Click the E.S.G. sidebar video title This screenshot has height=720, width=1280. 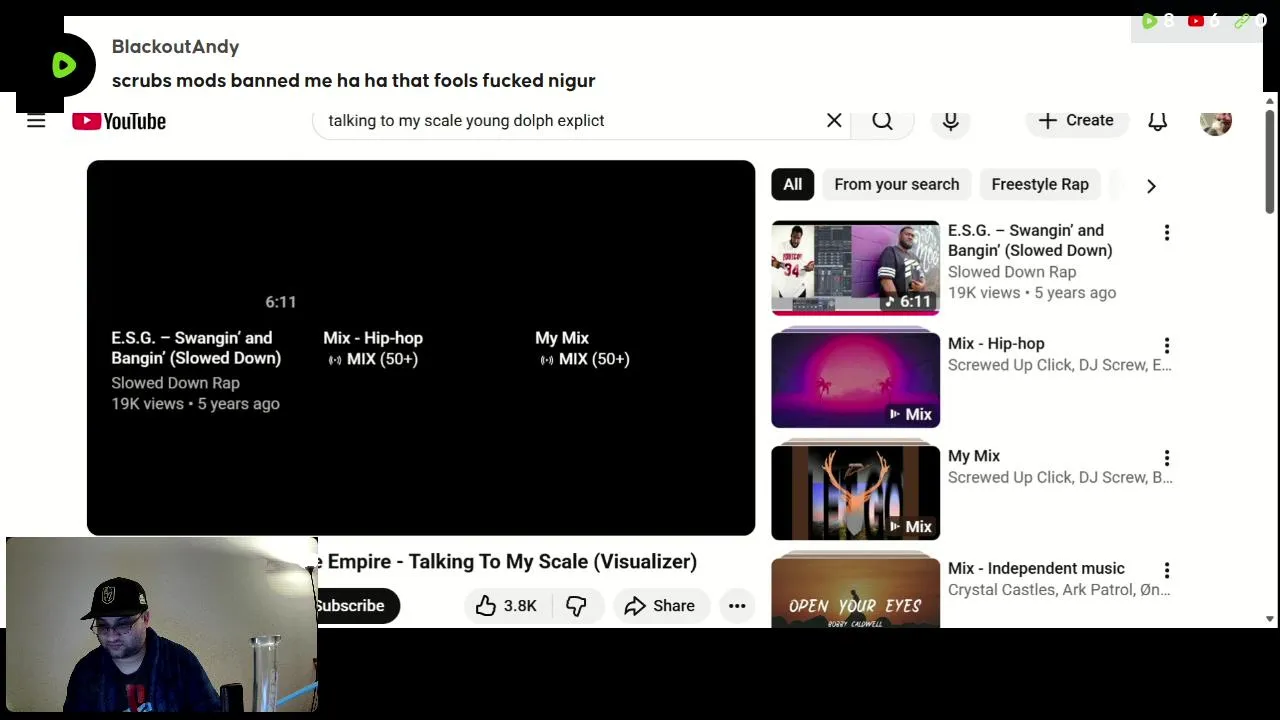tap(1030, 240)
